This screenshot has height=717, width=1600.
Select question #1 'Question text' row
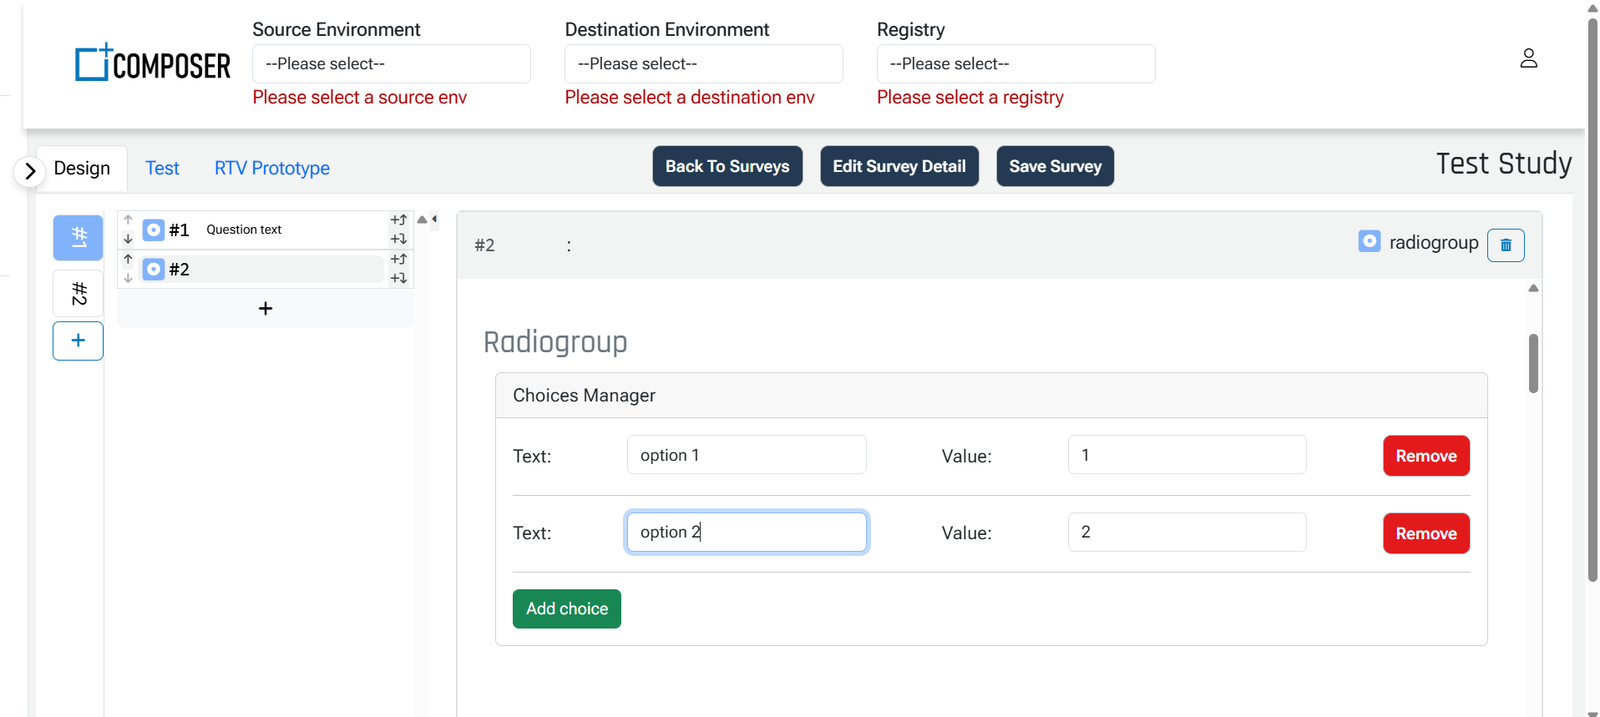264,230
